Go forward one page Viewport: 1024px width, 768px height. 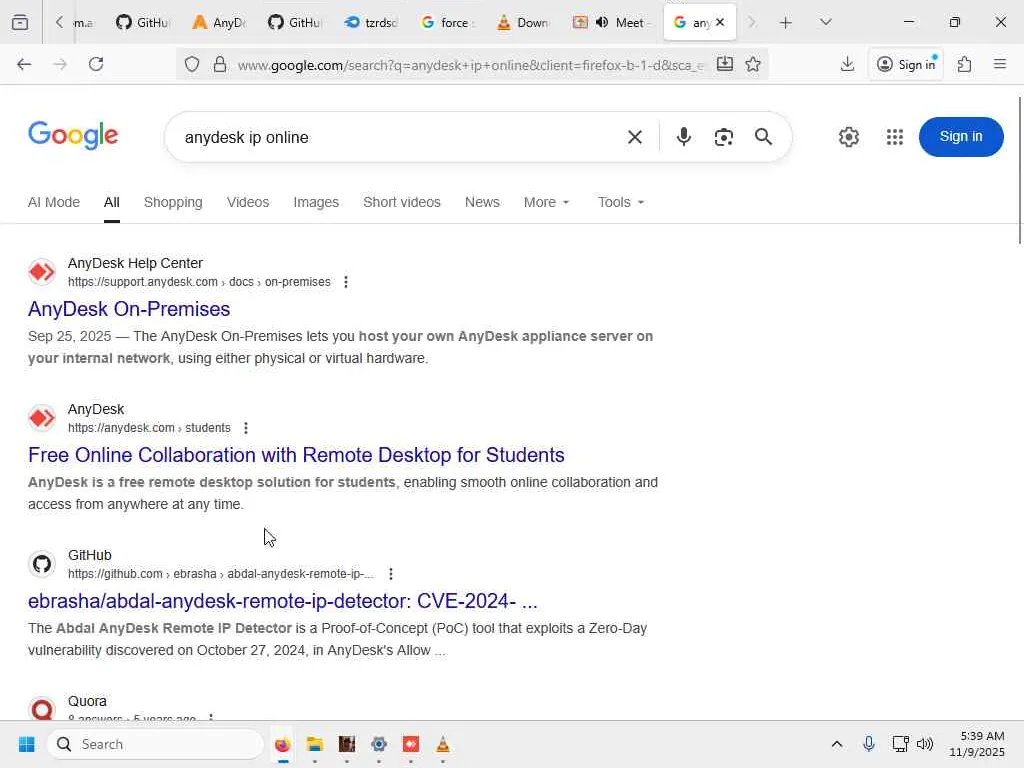point(60,64)
